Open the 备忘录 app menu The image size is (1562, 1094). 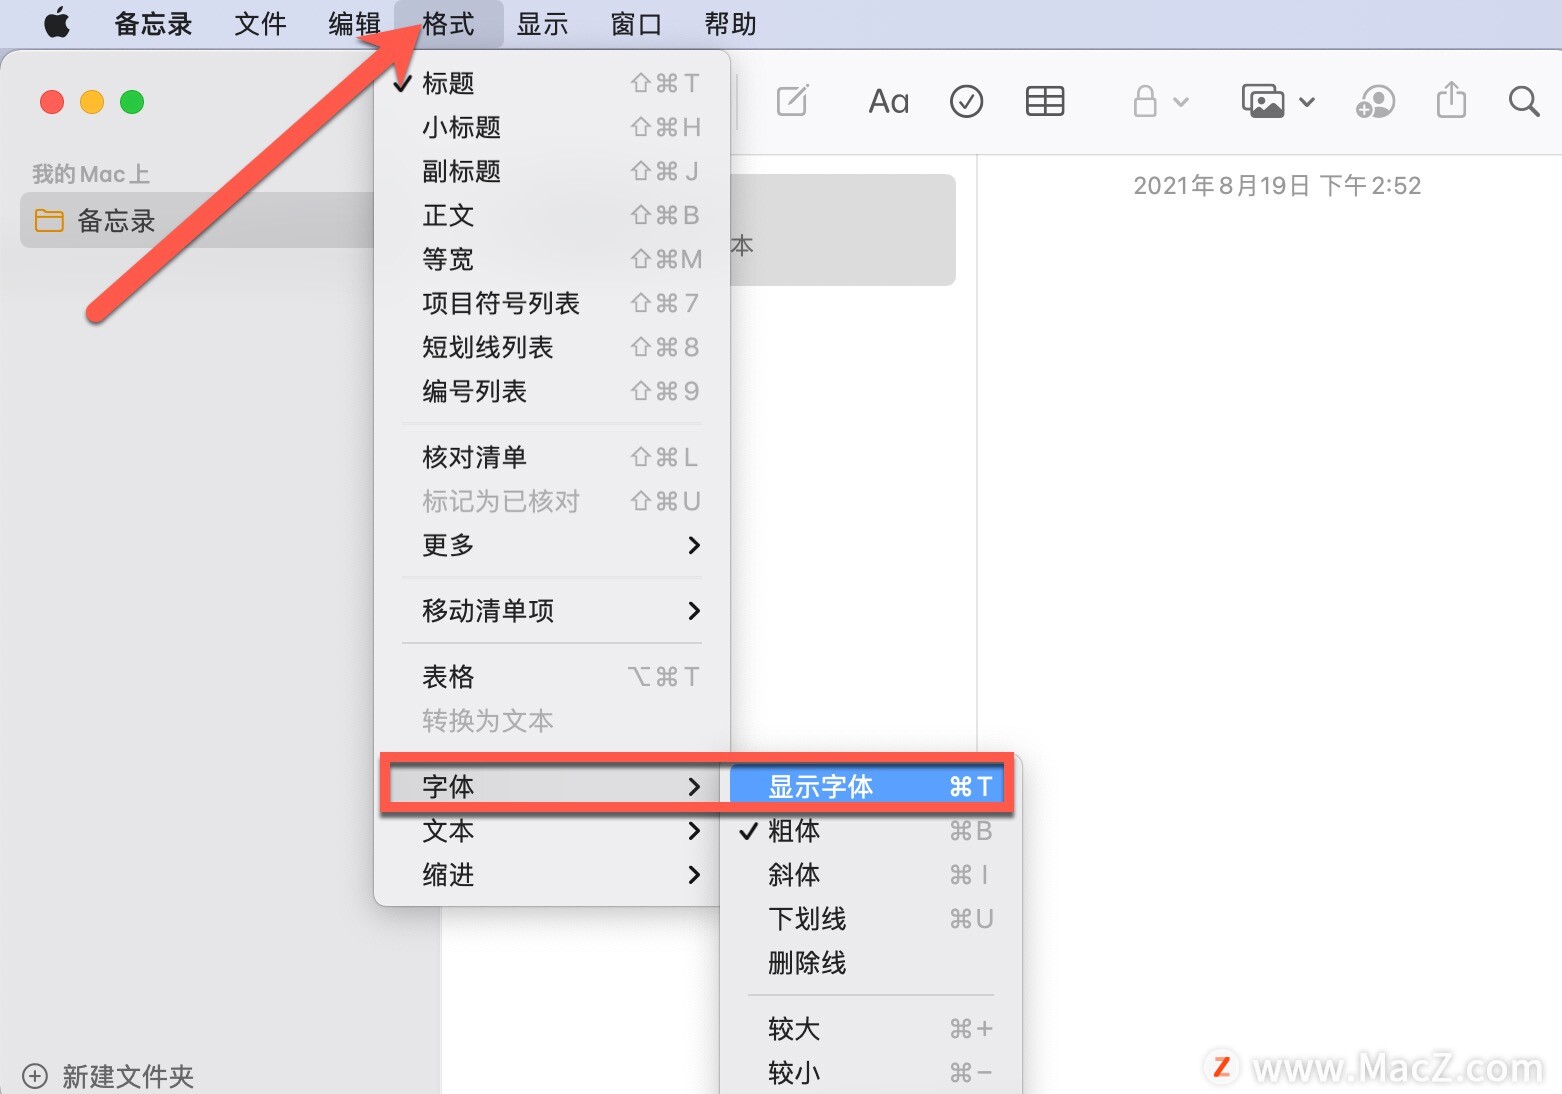pyautogui.click(x=153, y=23)
